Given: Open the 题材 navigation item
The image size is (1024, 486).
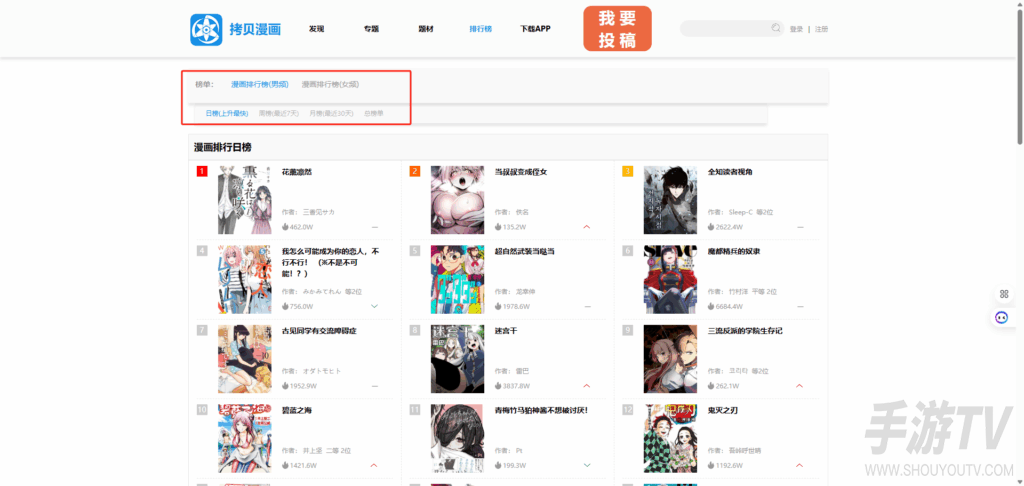Looking at the screenshot, I should point(426,29).
